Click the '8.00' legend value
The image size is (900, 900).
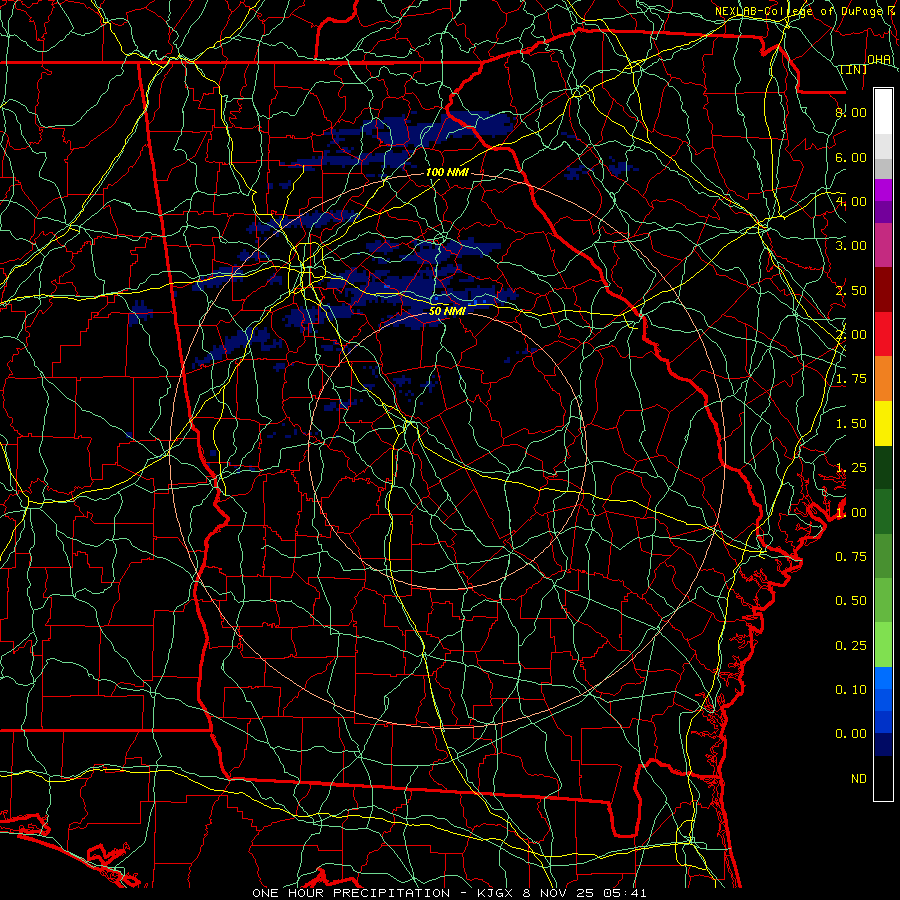coord(851,112)
